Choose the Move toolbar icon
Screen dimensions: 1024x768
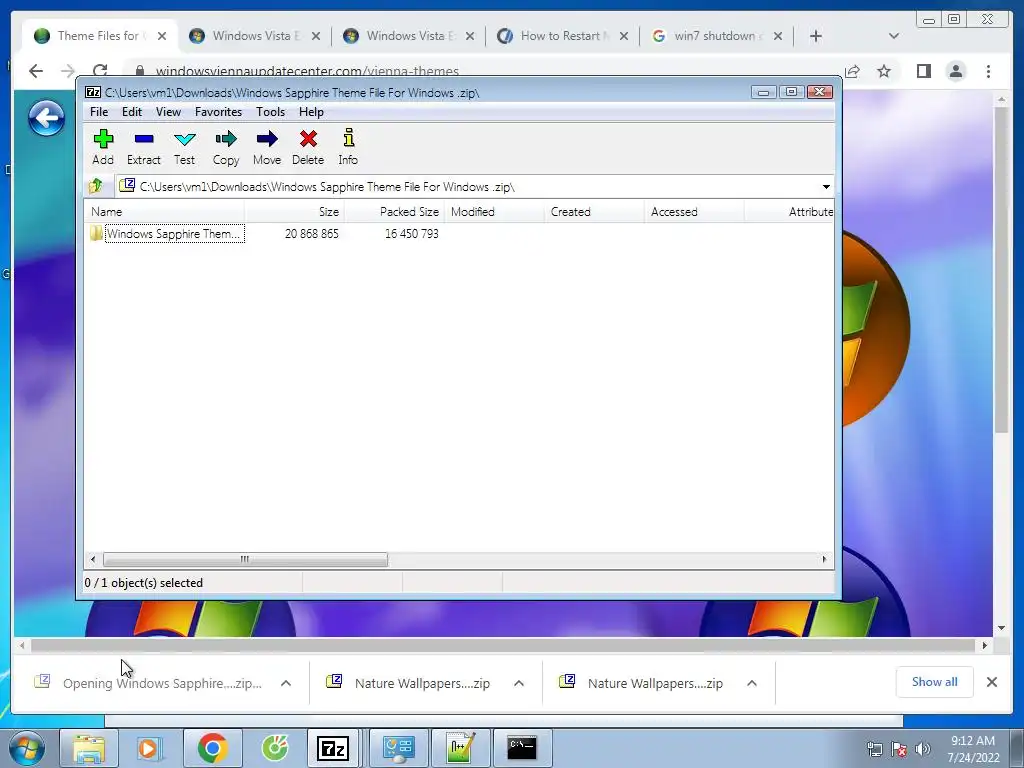click(266, 147)
